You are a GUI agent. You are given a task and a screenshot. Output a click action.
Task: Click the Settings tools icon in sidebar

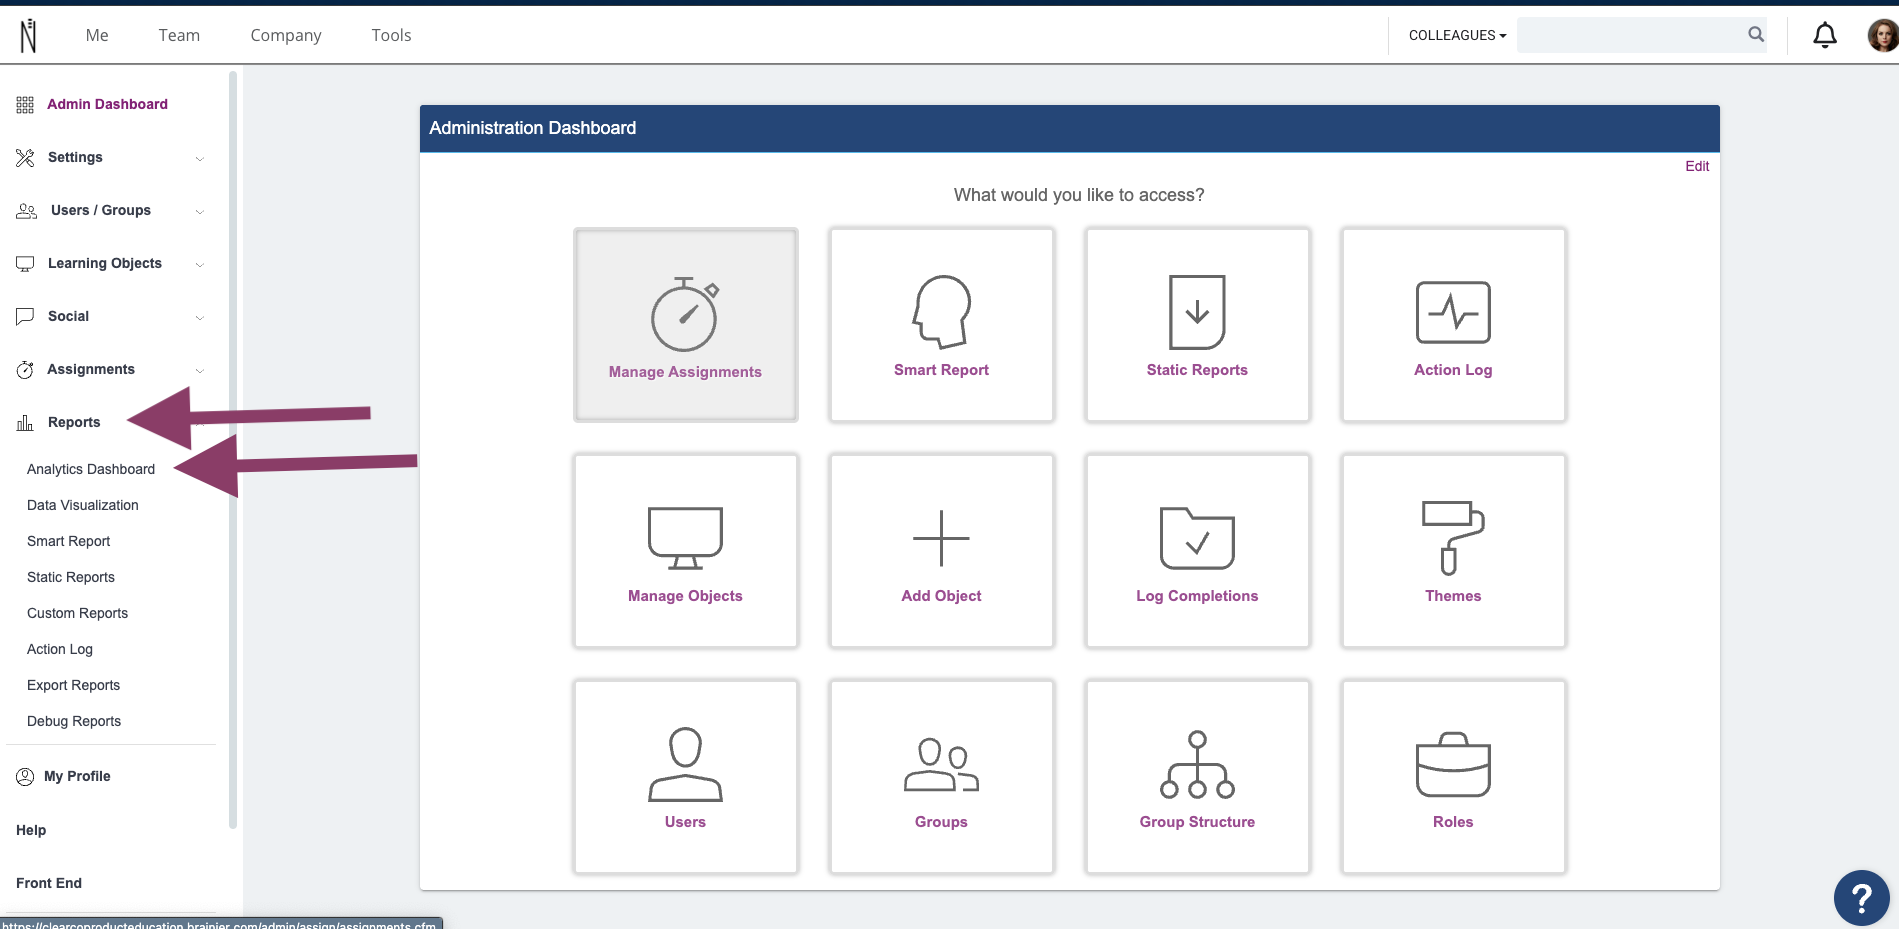pyautogui.click(x=25, y=158)
